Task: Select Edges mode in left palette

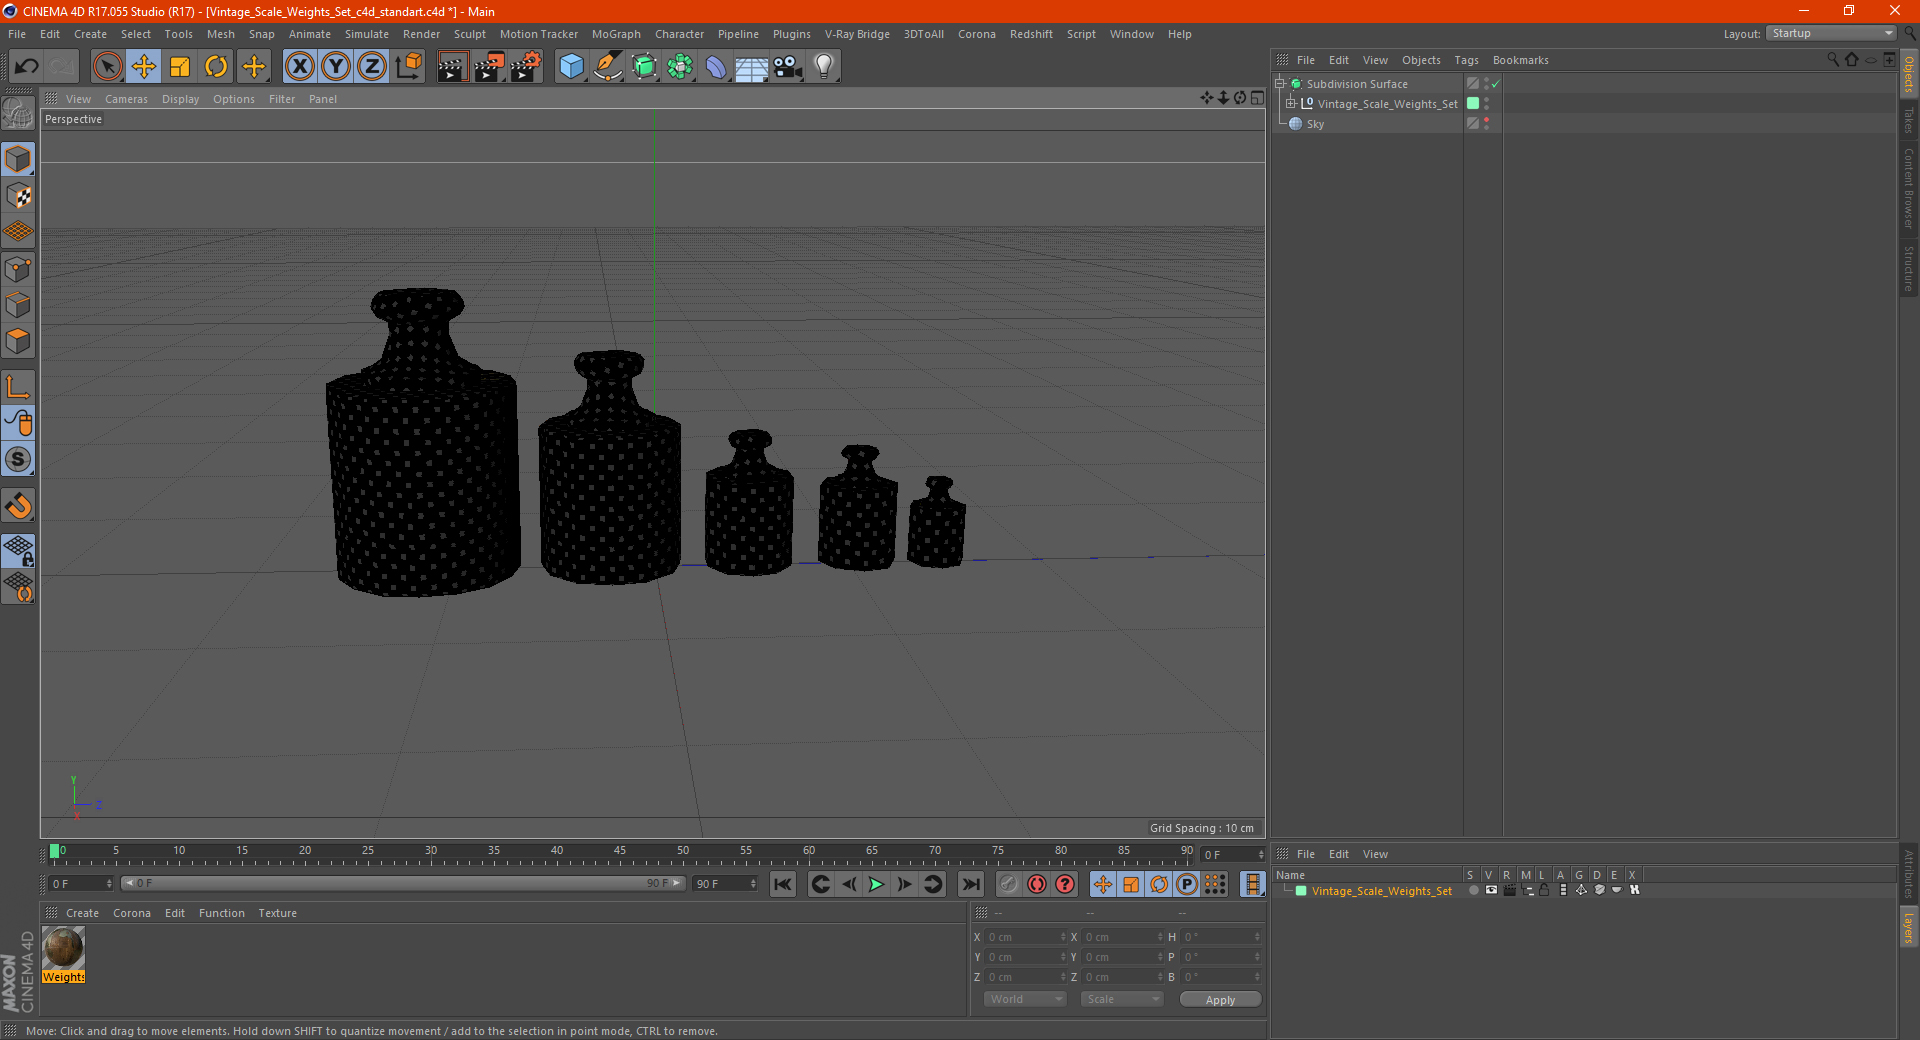Action: click(x=18, y=305)
